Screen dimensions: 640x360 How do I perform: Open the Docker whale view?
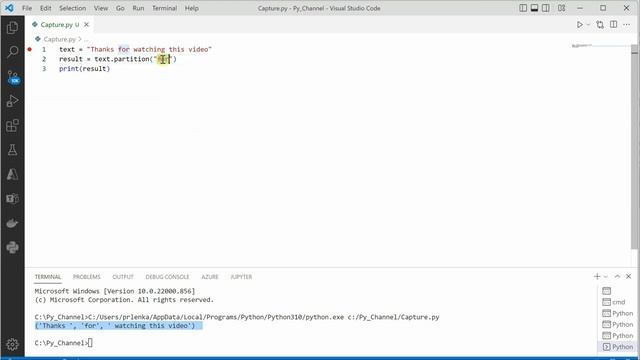coord(12,223)
